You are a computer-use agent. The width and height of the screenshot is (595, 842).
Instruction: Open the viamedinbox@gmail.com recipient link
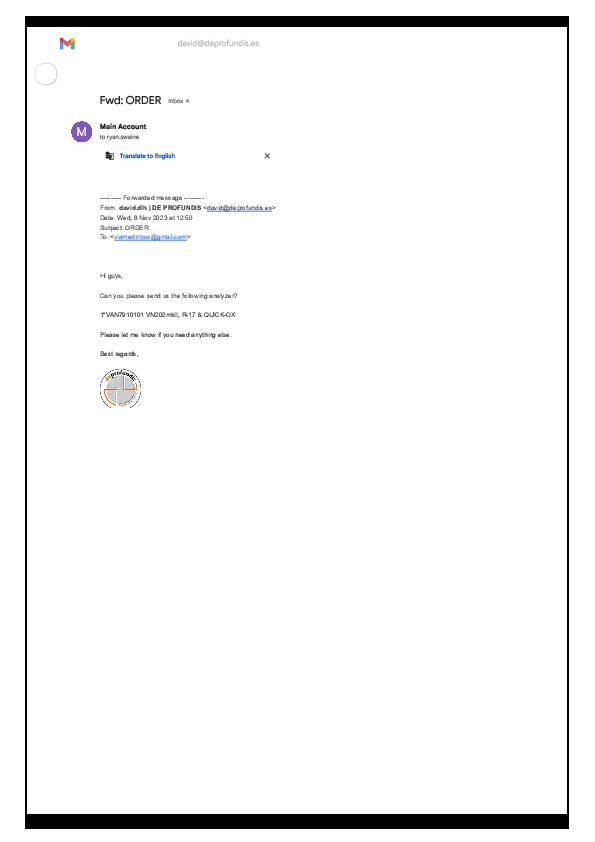(x=150, y=237)
